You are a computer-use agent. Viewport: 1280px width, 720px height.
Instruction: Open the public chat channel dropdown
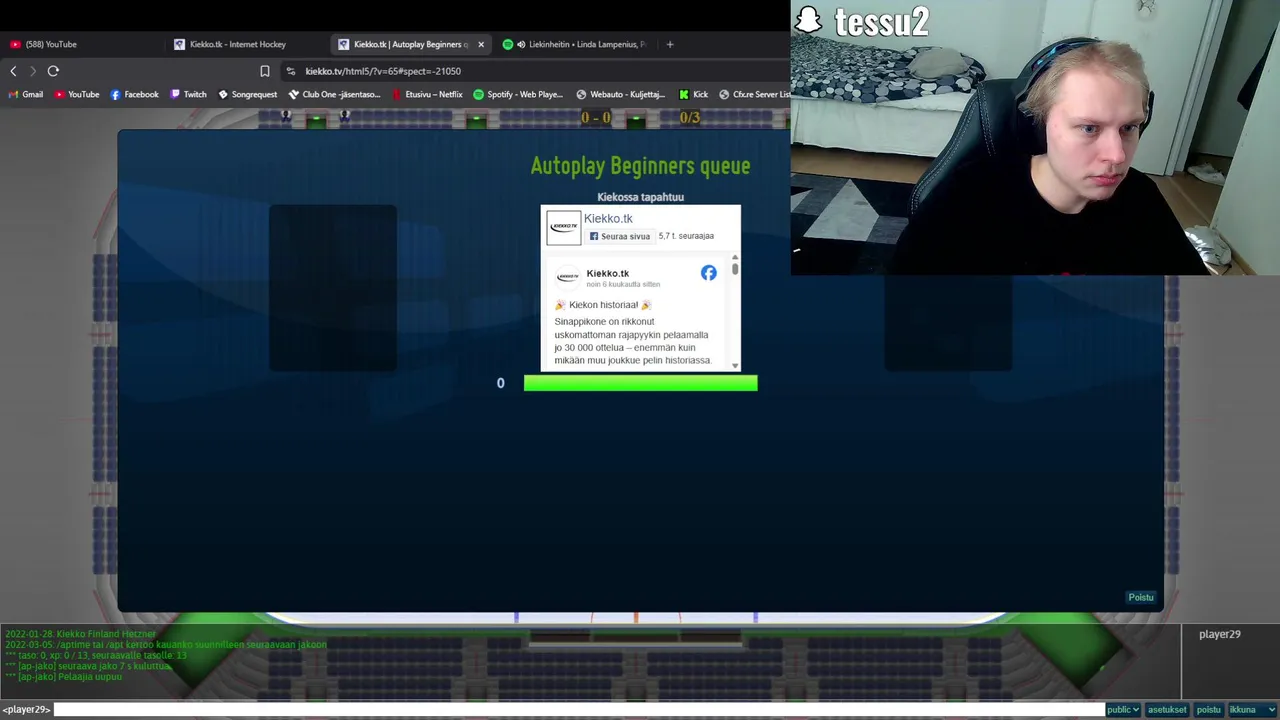pyautogui.click(x=1122, y=710)
